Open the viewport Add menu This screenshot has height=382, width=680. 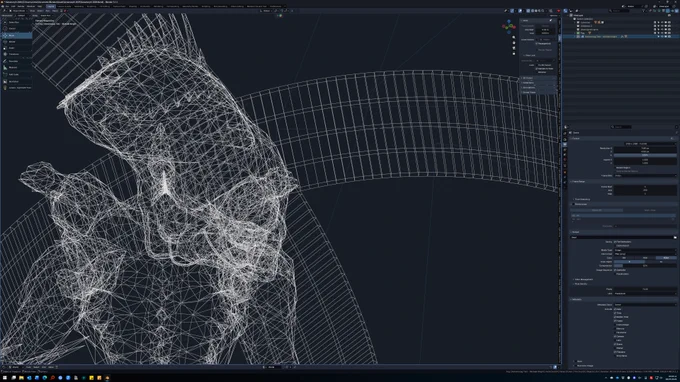[x=48, y=11]
